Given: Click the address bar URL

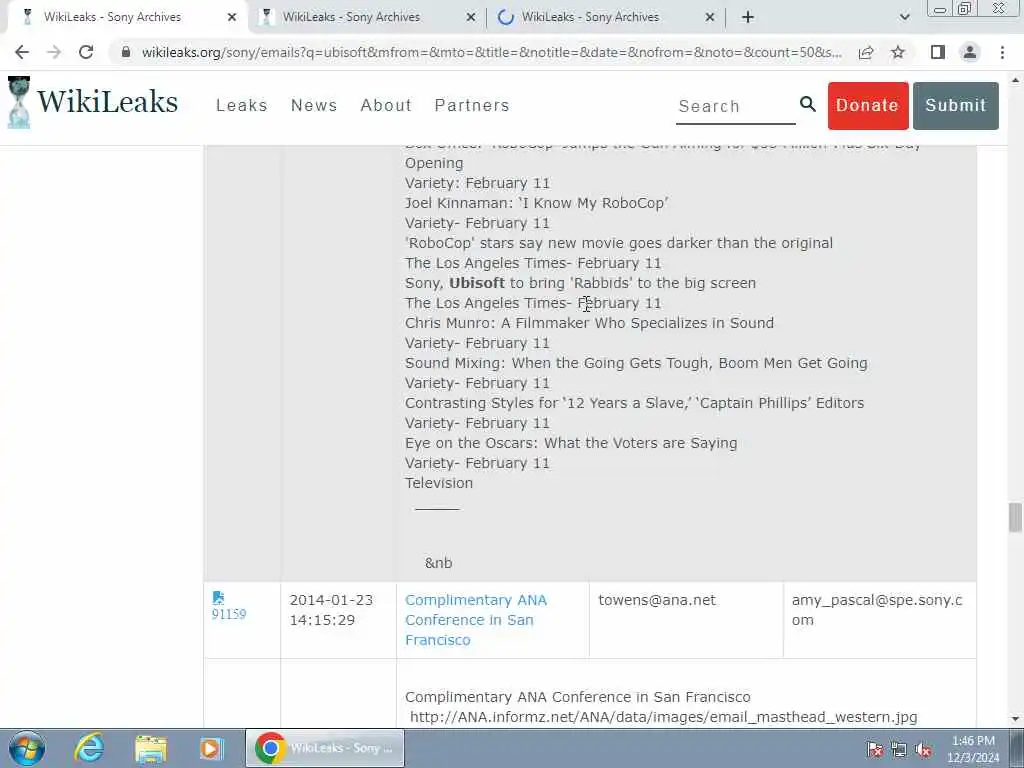Looking at the screenshot, I should coord(492,52).
